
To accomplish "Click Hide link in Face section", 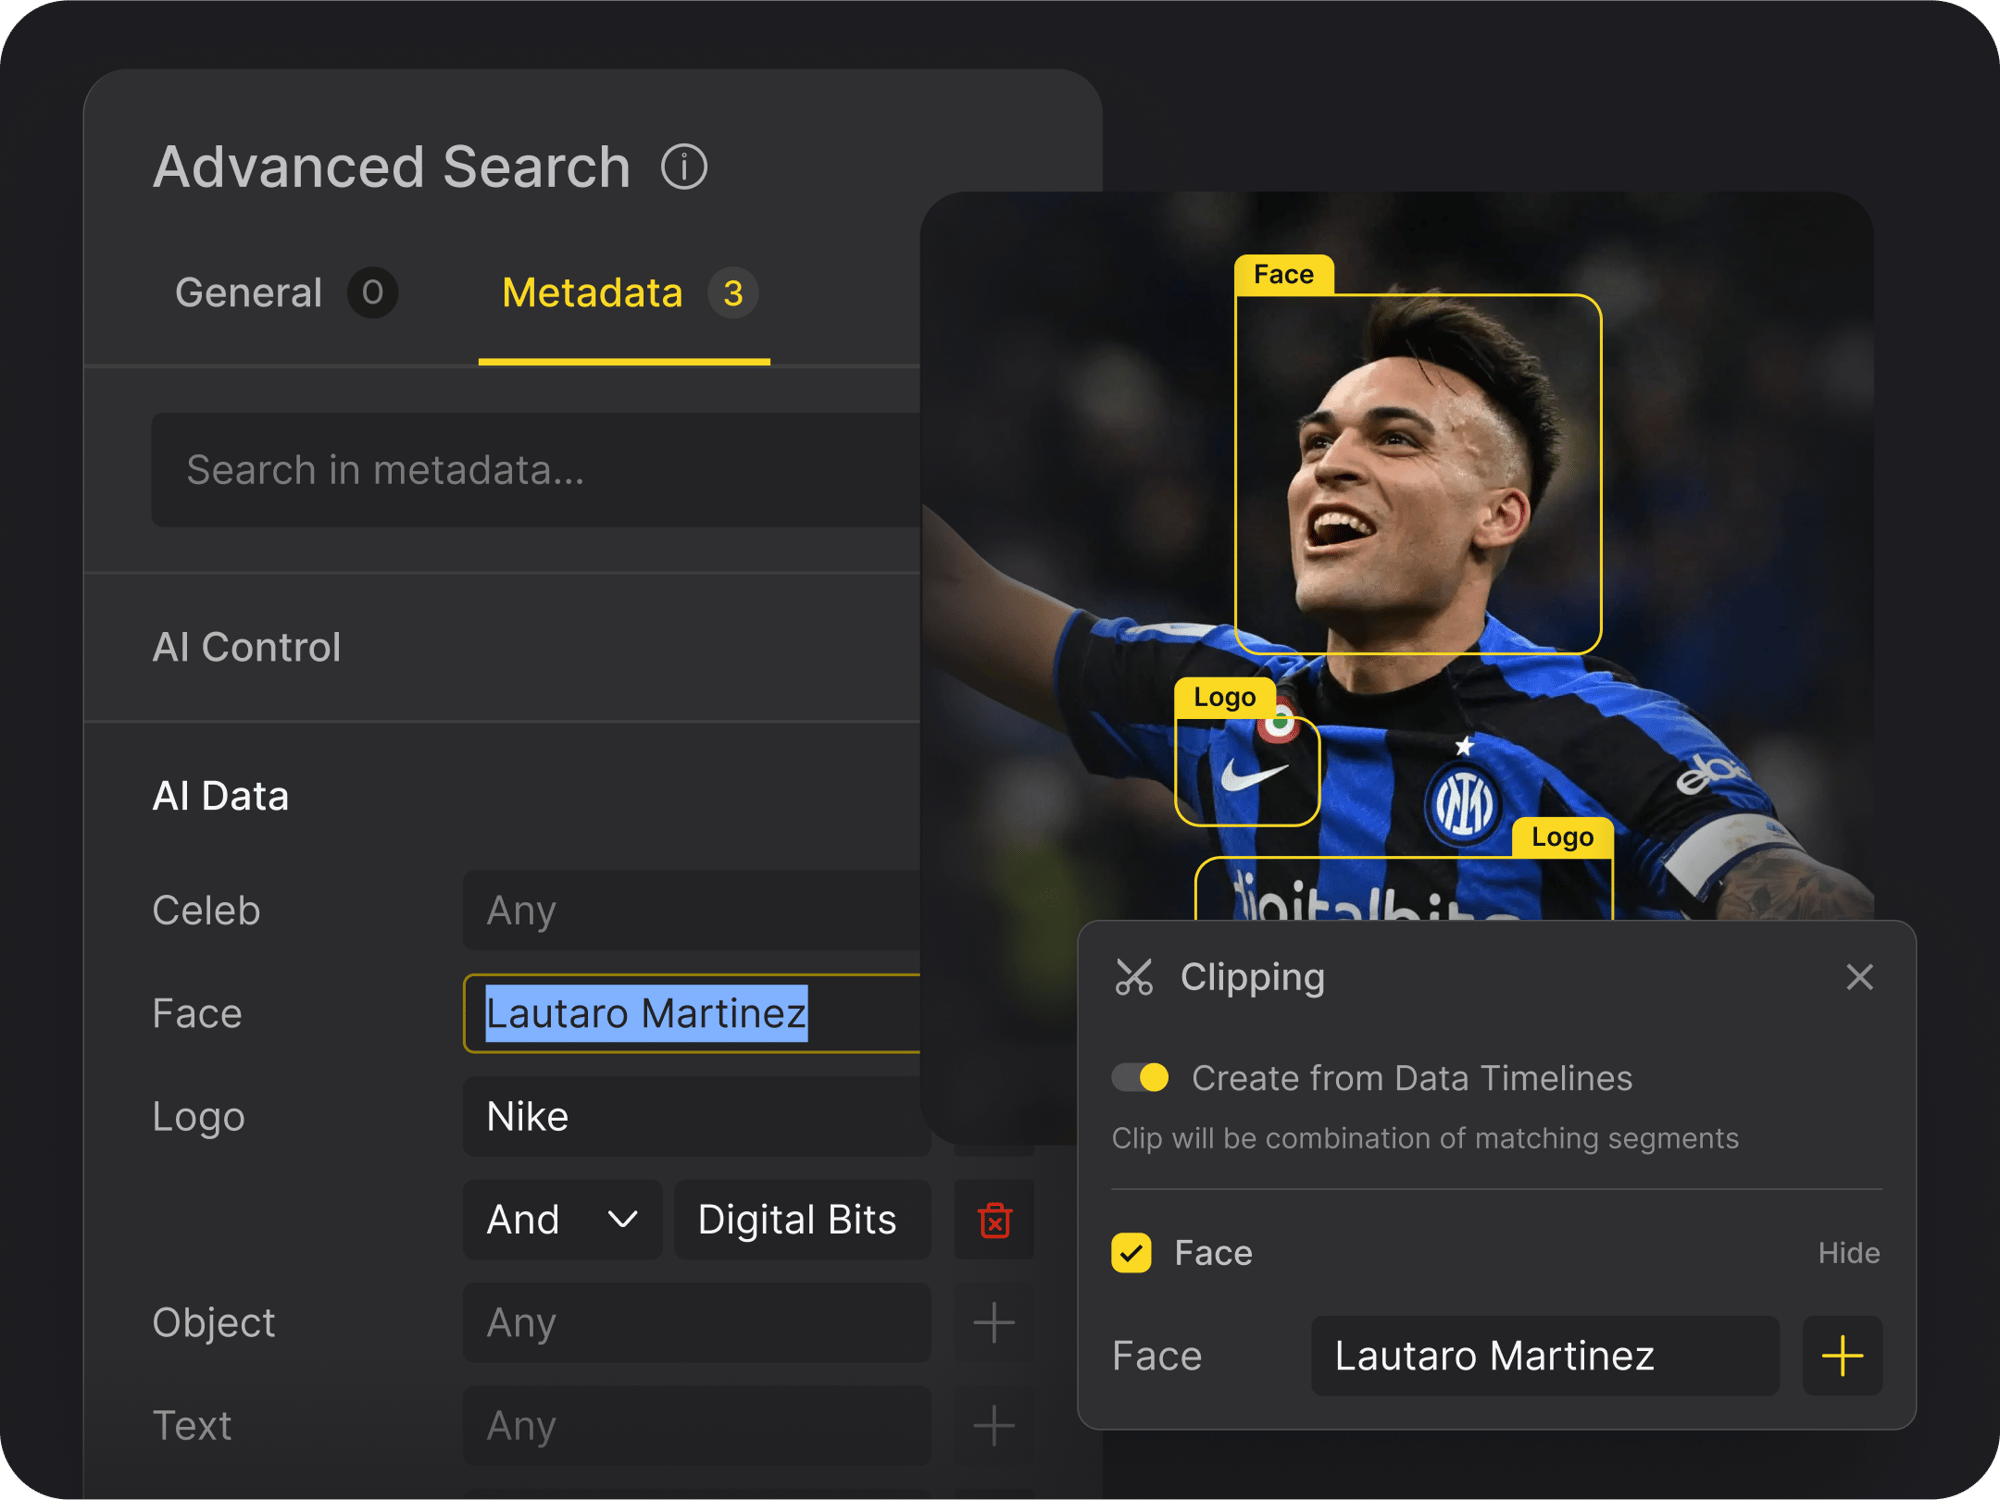I will coord(1848,1253).
